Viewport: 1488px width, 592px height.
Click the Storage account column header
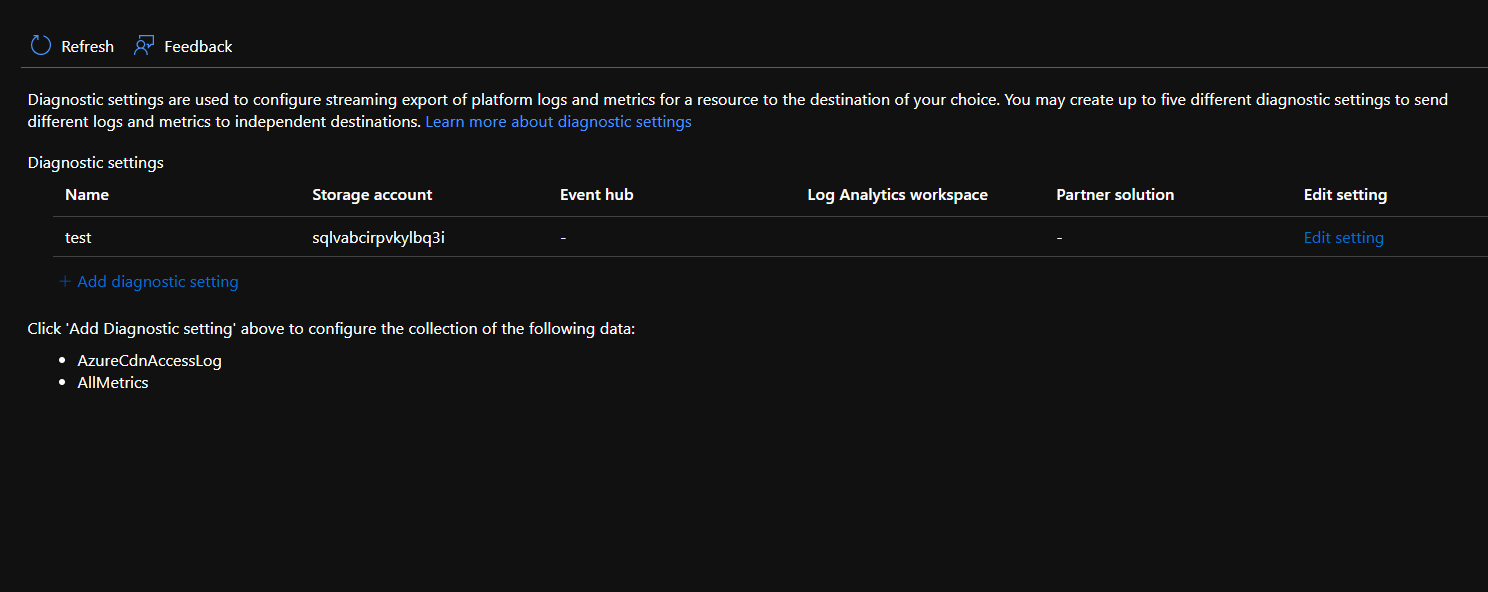coord(372,195)
